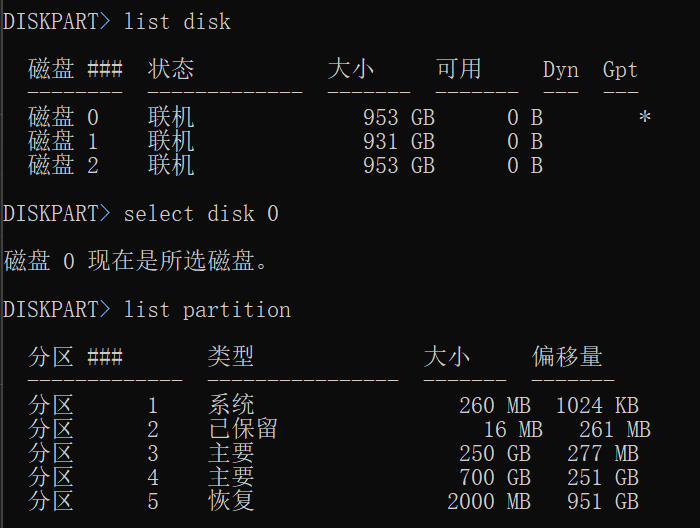Click the Dyn column header
This screenshot has width=700, height=528.
tap(560, 69)
